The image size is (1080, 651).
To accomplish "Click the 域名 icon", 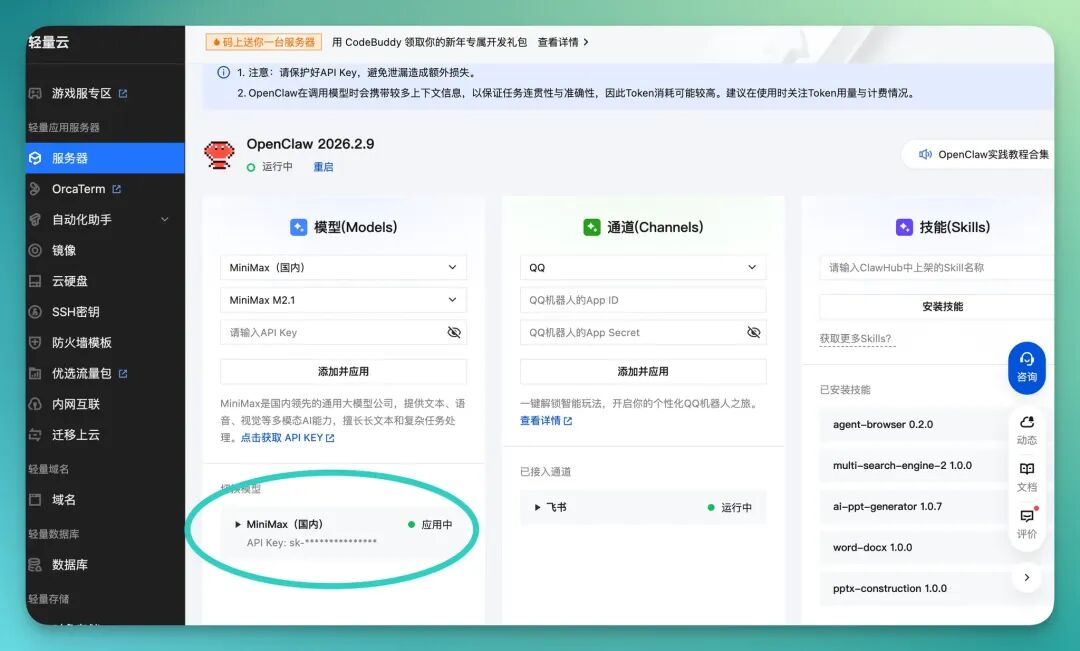I will coord(35,499).
